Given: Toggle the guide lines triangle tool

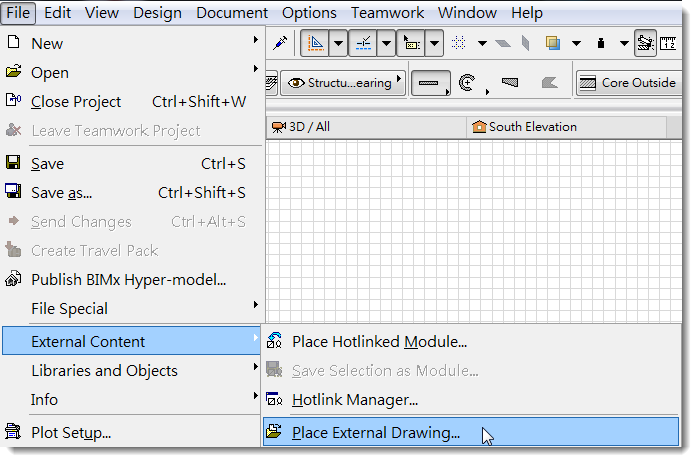Looking at the screenshot, I should [x=315, y=43].
